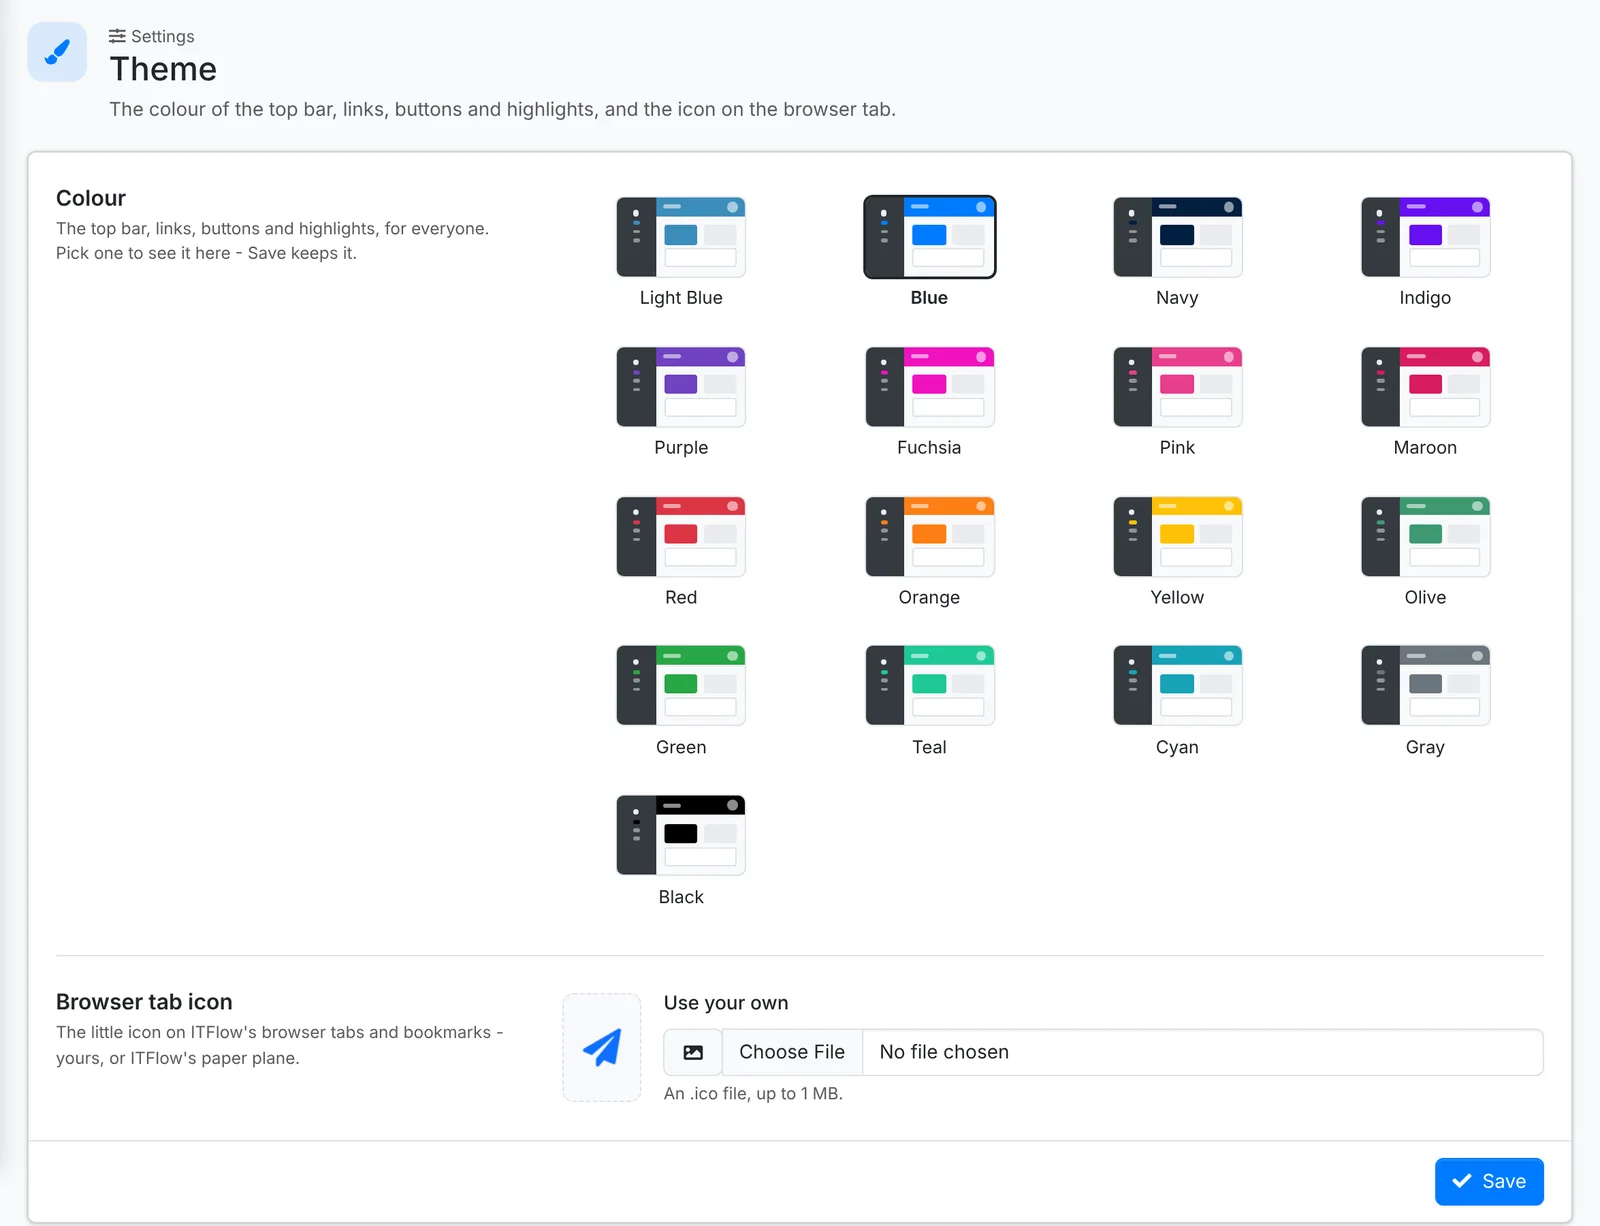Choose the Black colour theme

click(681, 836)
